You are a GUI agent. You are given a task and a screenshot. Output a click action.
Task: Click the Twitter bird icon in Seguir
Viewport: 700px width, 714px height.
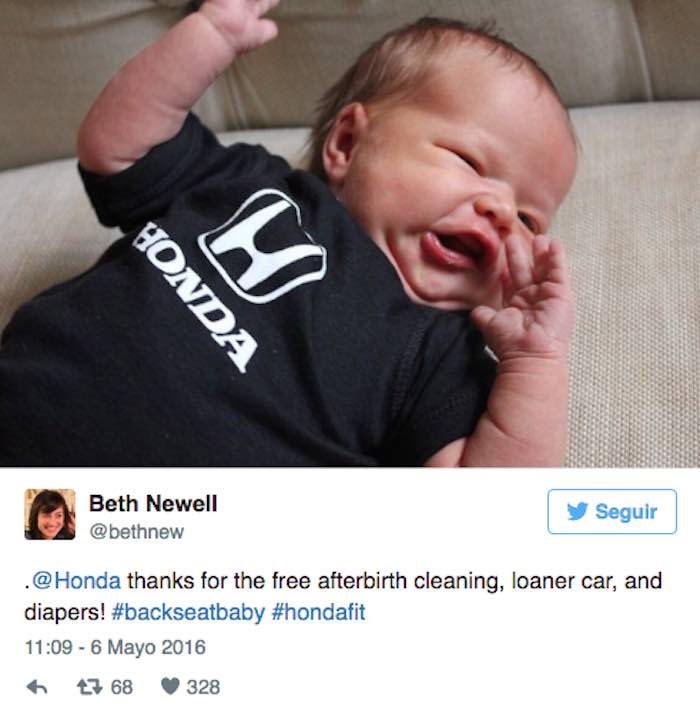(x=577, y=512)
